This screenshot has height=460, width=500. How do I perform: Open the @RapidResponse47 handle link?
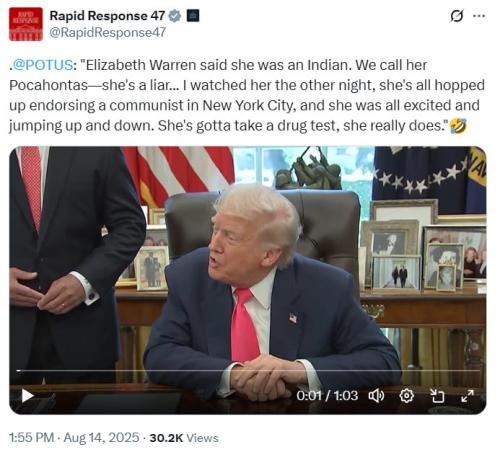tap(108, 32)
